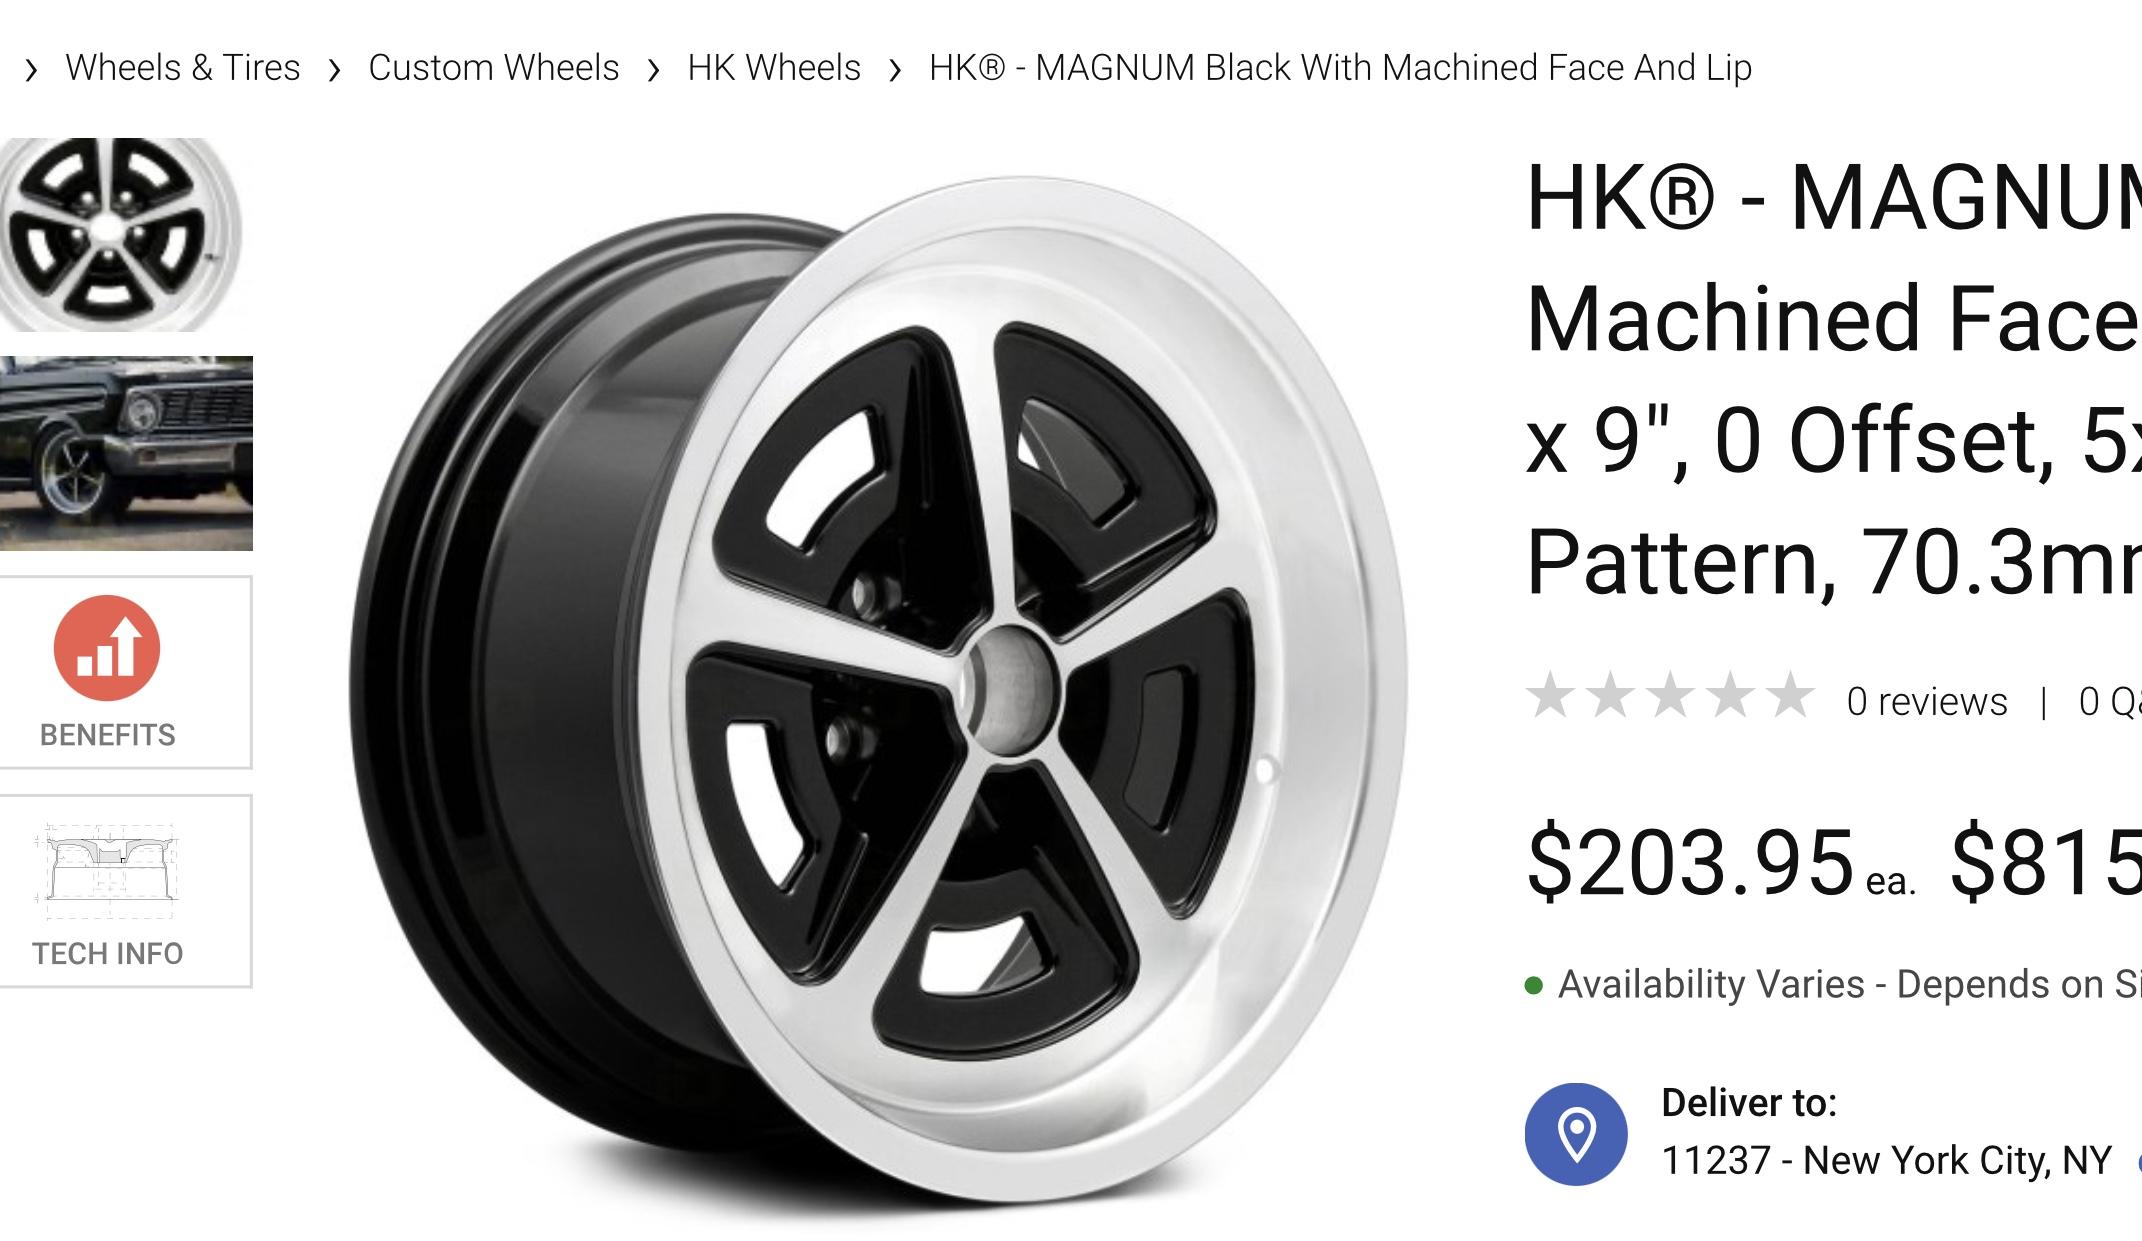The width and height of the screenshot is (2142, 1241).
Task: Open the Wheels & Tires breadcrumb
Action: (x=183, y=68)
